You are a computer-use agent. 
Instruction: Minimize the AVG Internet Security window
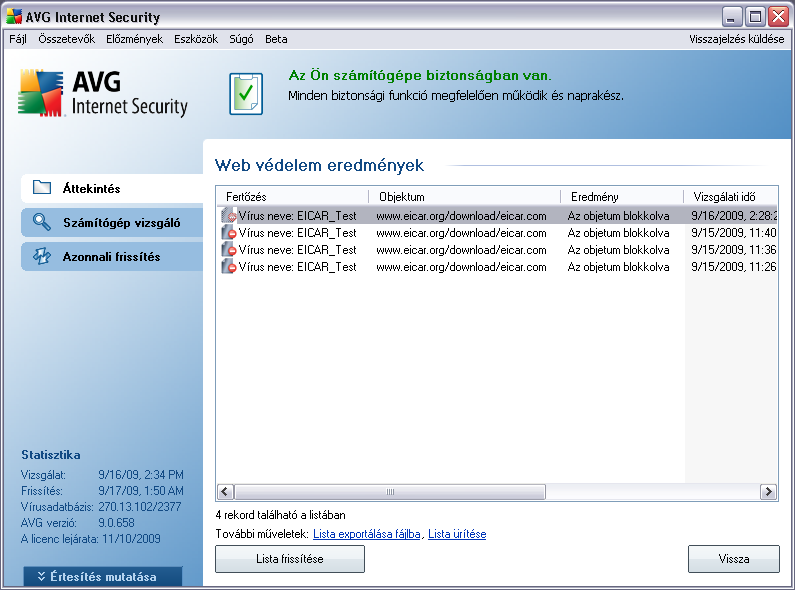(x=731, y=17)
